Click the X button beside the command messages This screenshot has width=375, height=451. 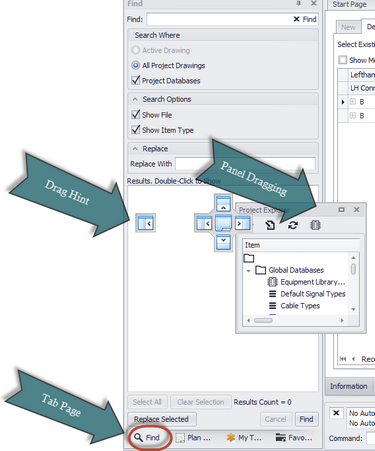[336, 413]
